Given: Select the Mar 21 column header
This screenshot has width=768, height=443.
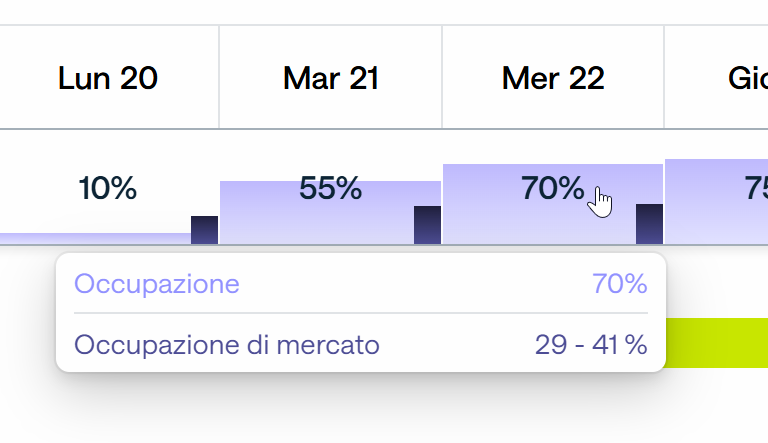Looking at the screenshot, I should (331, 77).
